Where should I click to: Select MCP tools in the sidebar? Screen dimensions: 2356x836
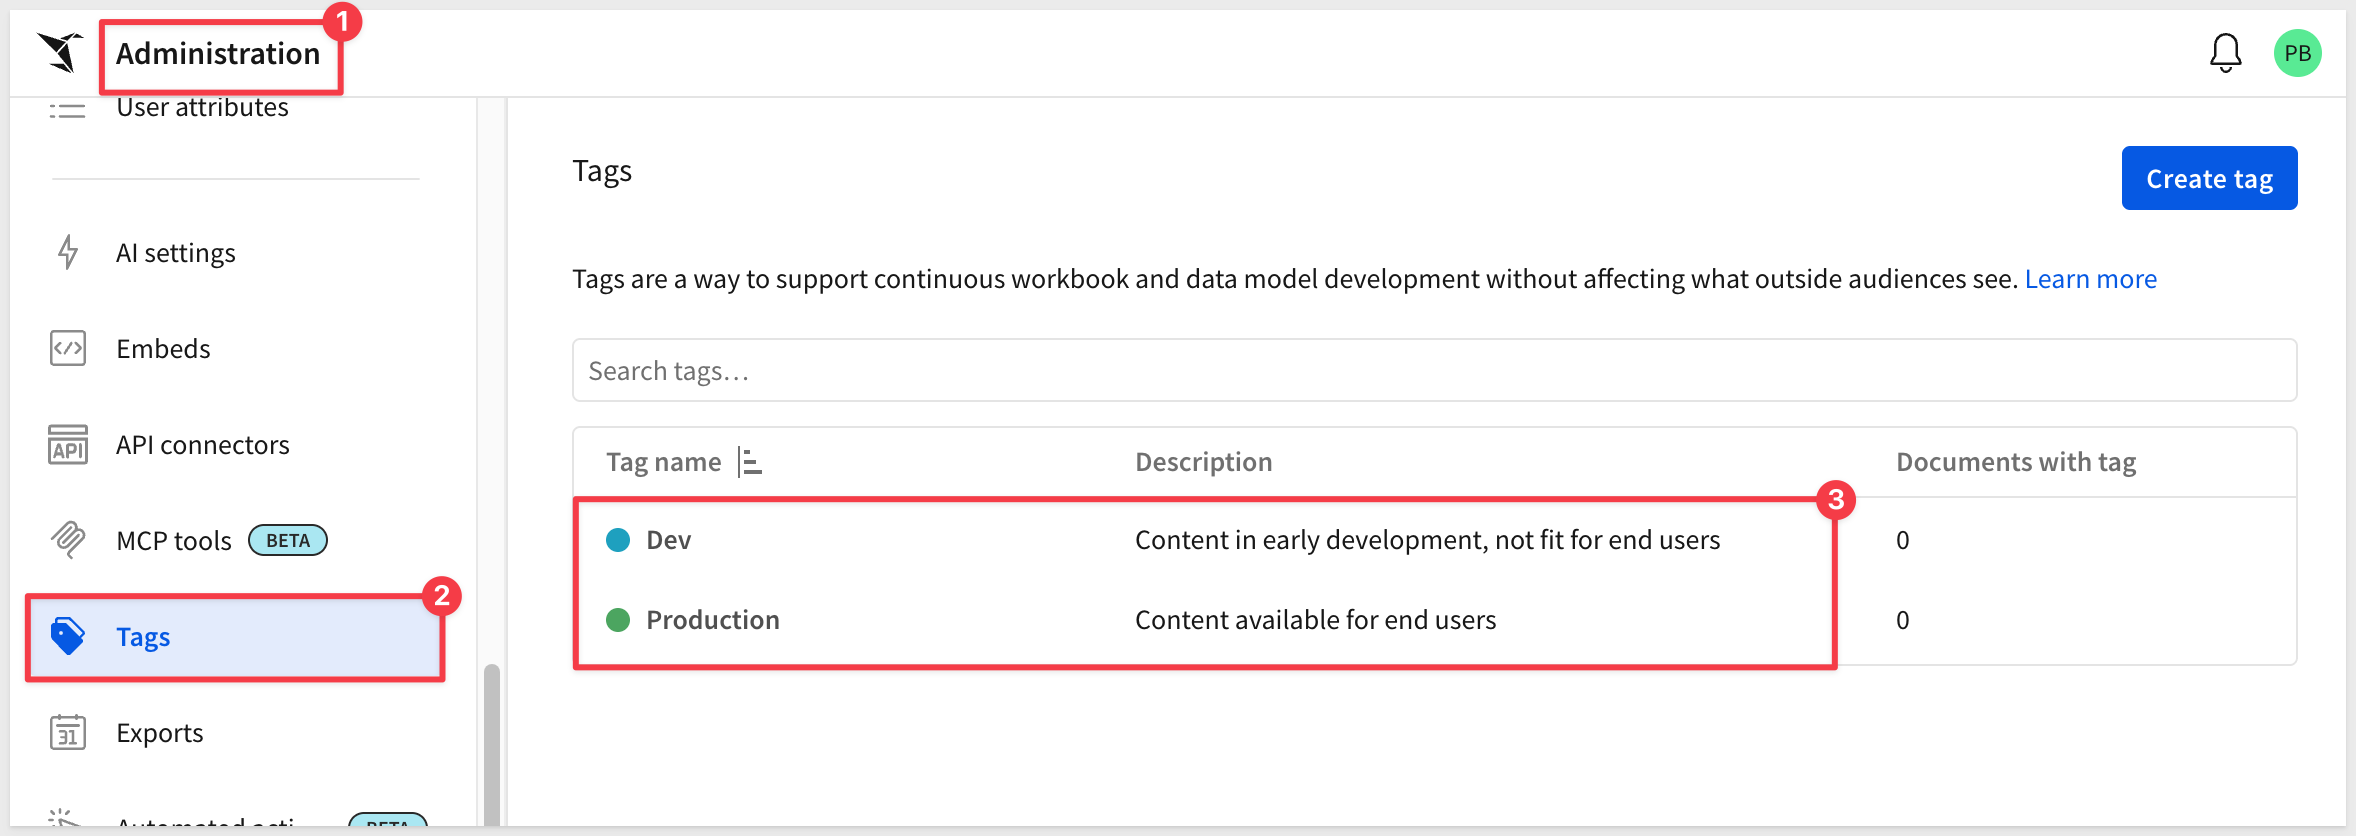click(174, 541)
